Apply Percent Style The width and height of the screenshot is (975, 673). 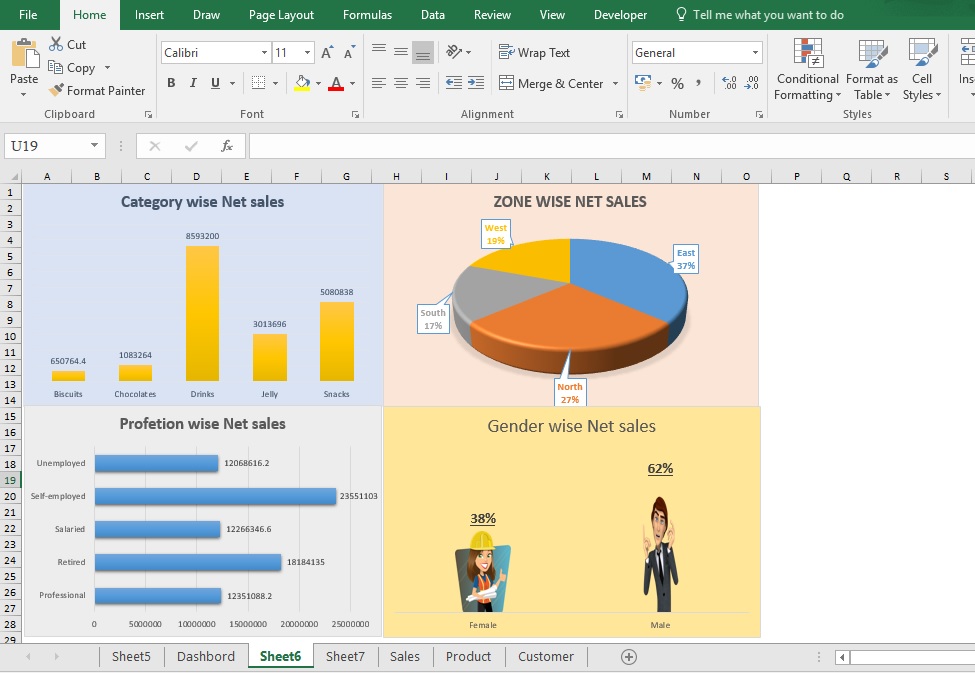tap(677, 83)
